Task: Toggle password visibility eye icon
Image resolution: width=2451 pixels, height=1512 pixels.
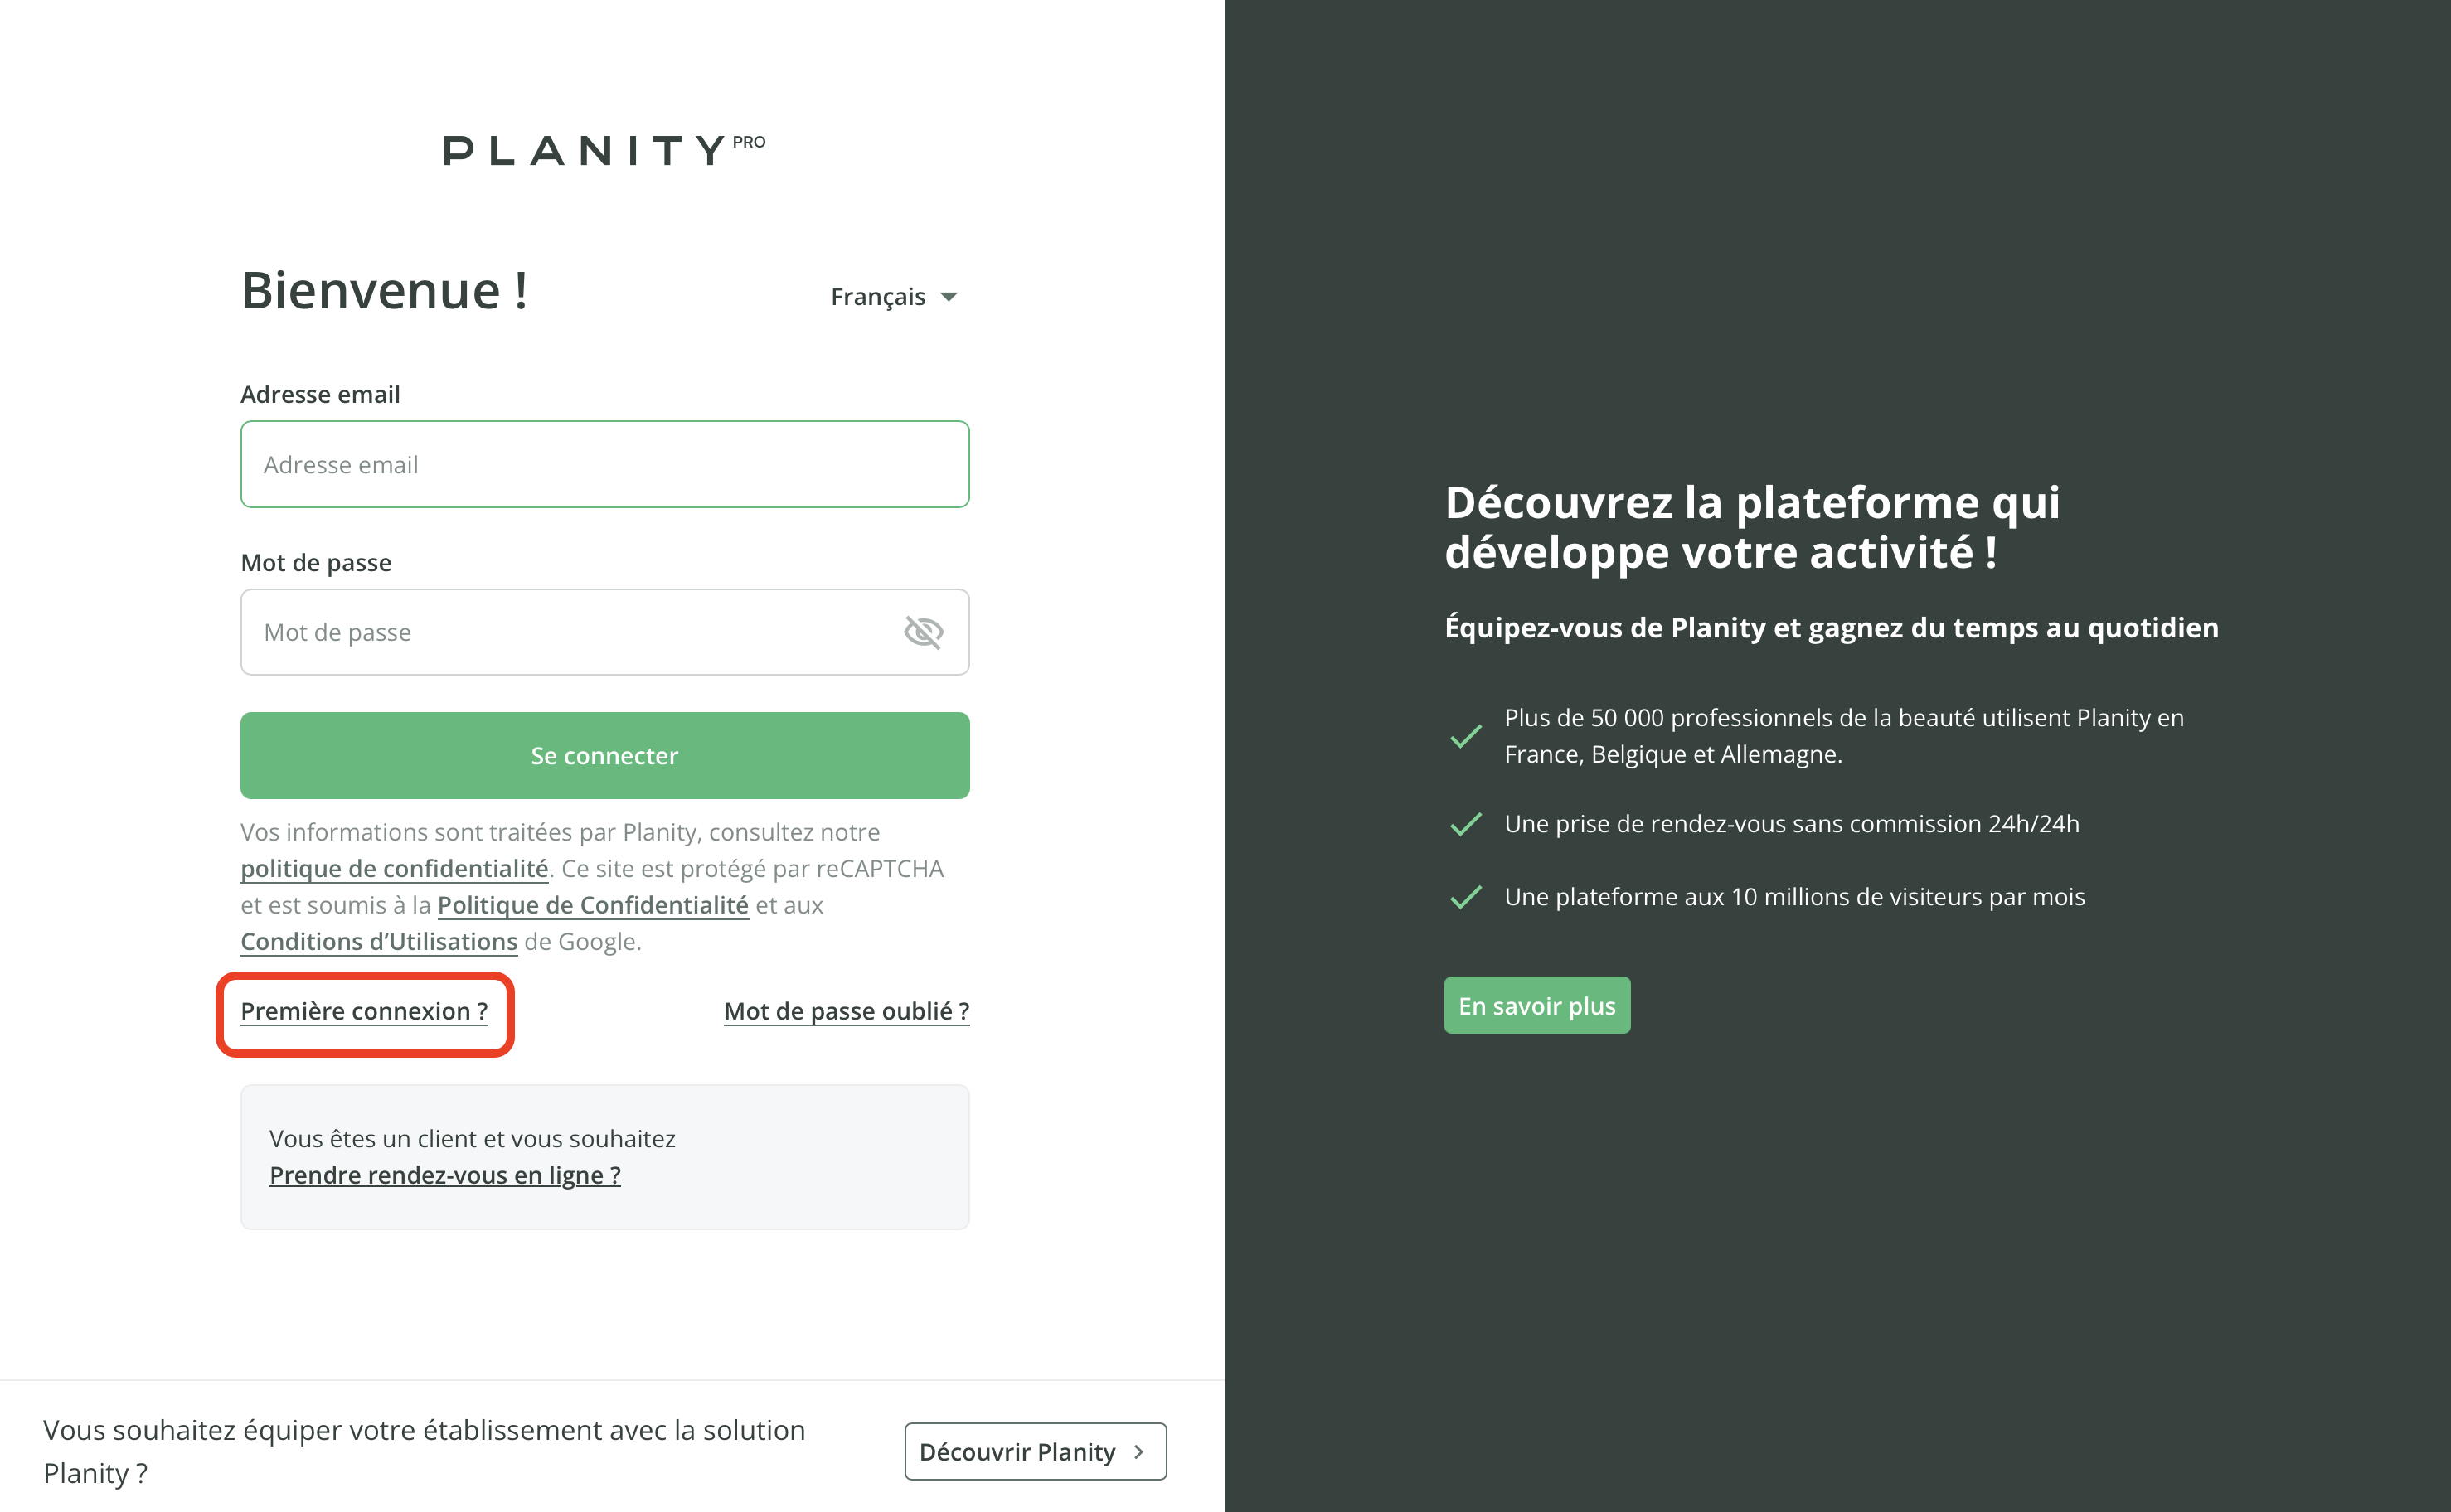Action: [923, 632]
